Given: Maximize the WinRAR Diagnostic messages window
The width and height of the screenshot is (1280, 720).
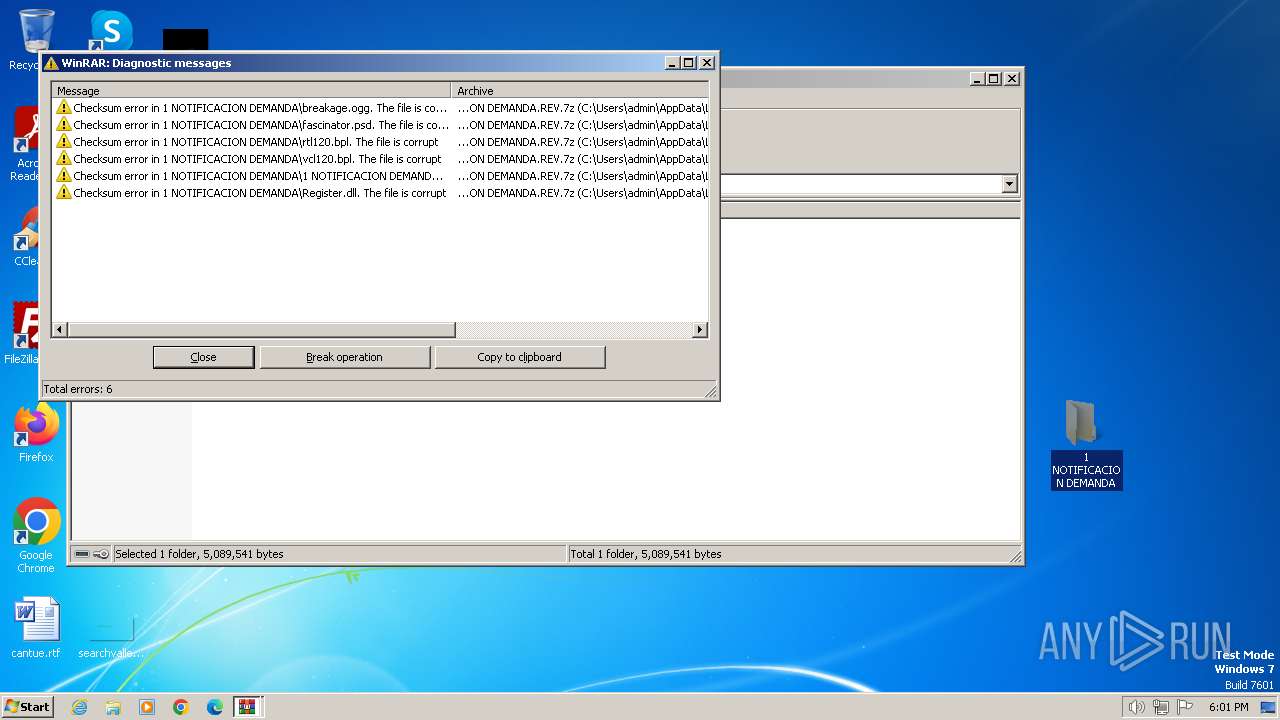Looking at the screenshot, I should [688, 63].
